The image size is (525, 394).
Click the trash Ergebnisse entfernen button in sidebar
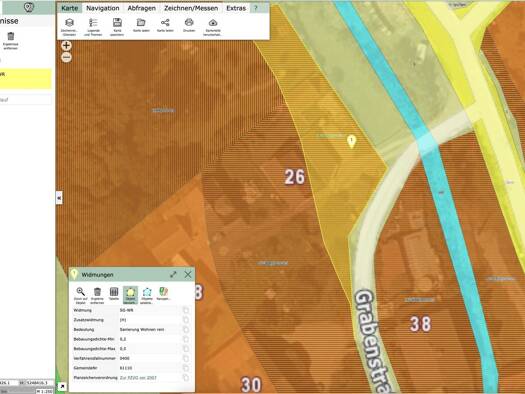[x=11, y=41]
